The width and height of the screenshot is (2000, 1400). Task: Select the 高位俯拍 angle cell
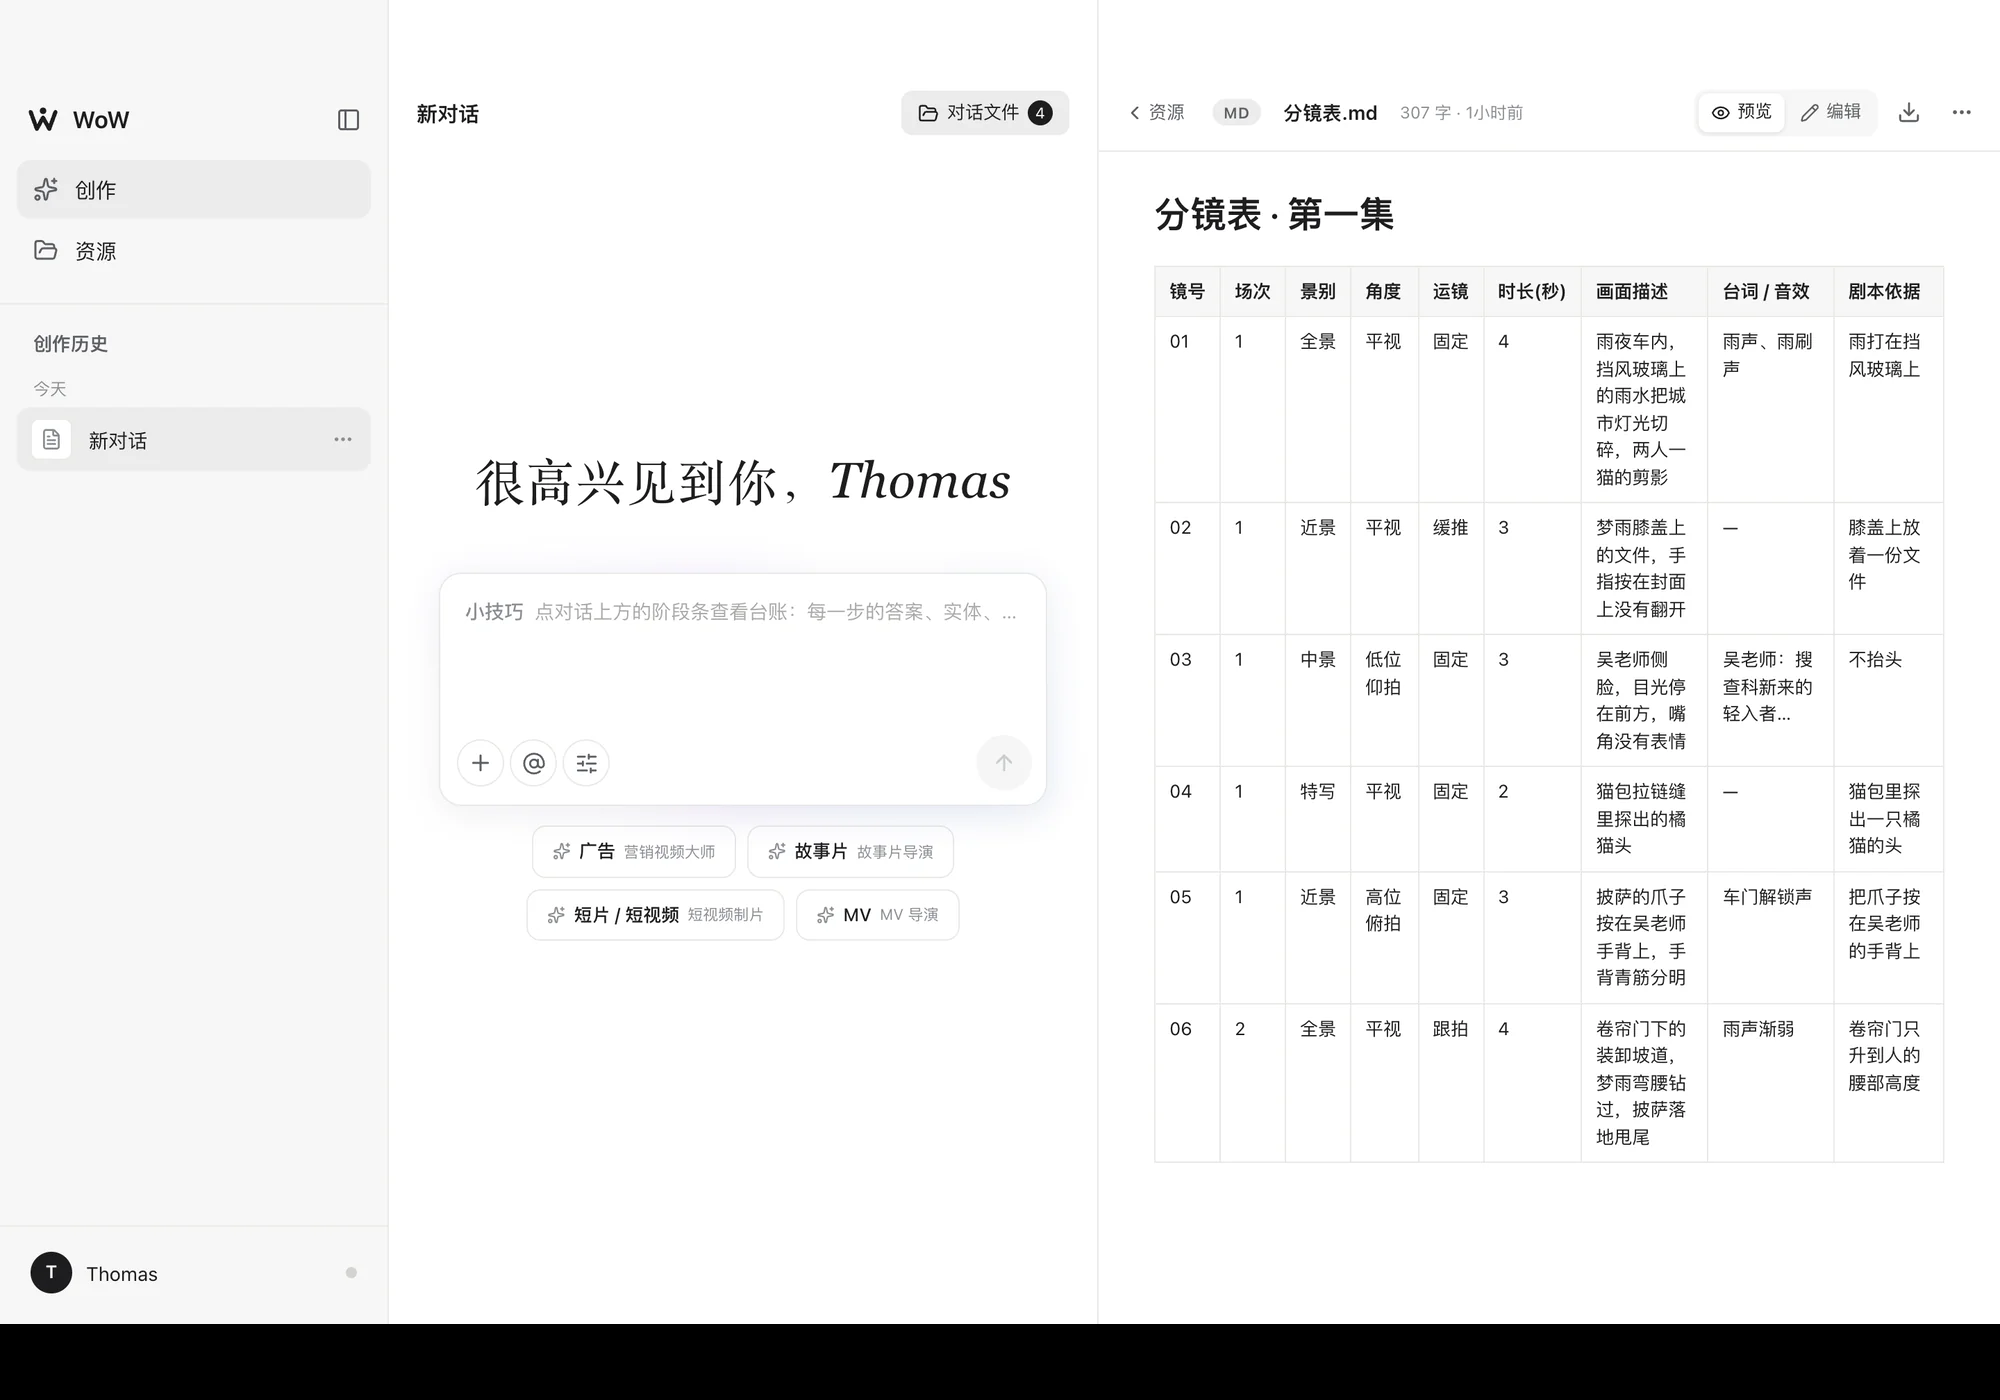pos(1384,938)
